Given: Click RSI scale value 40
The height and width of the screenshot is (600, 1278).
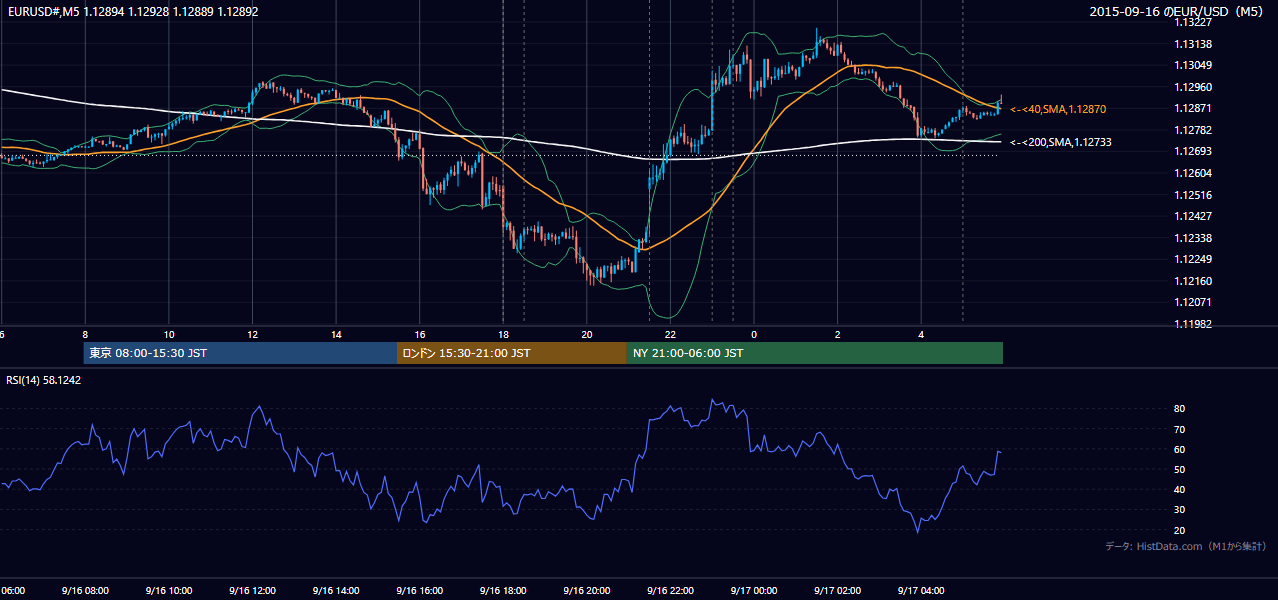Looking at the screenshot, I should [1180, 490].
